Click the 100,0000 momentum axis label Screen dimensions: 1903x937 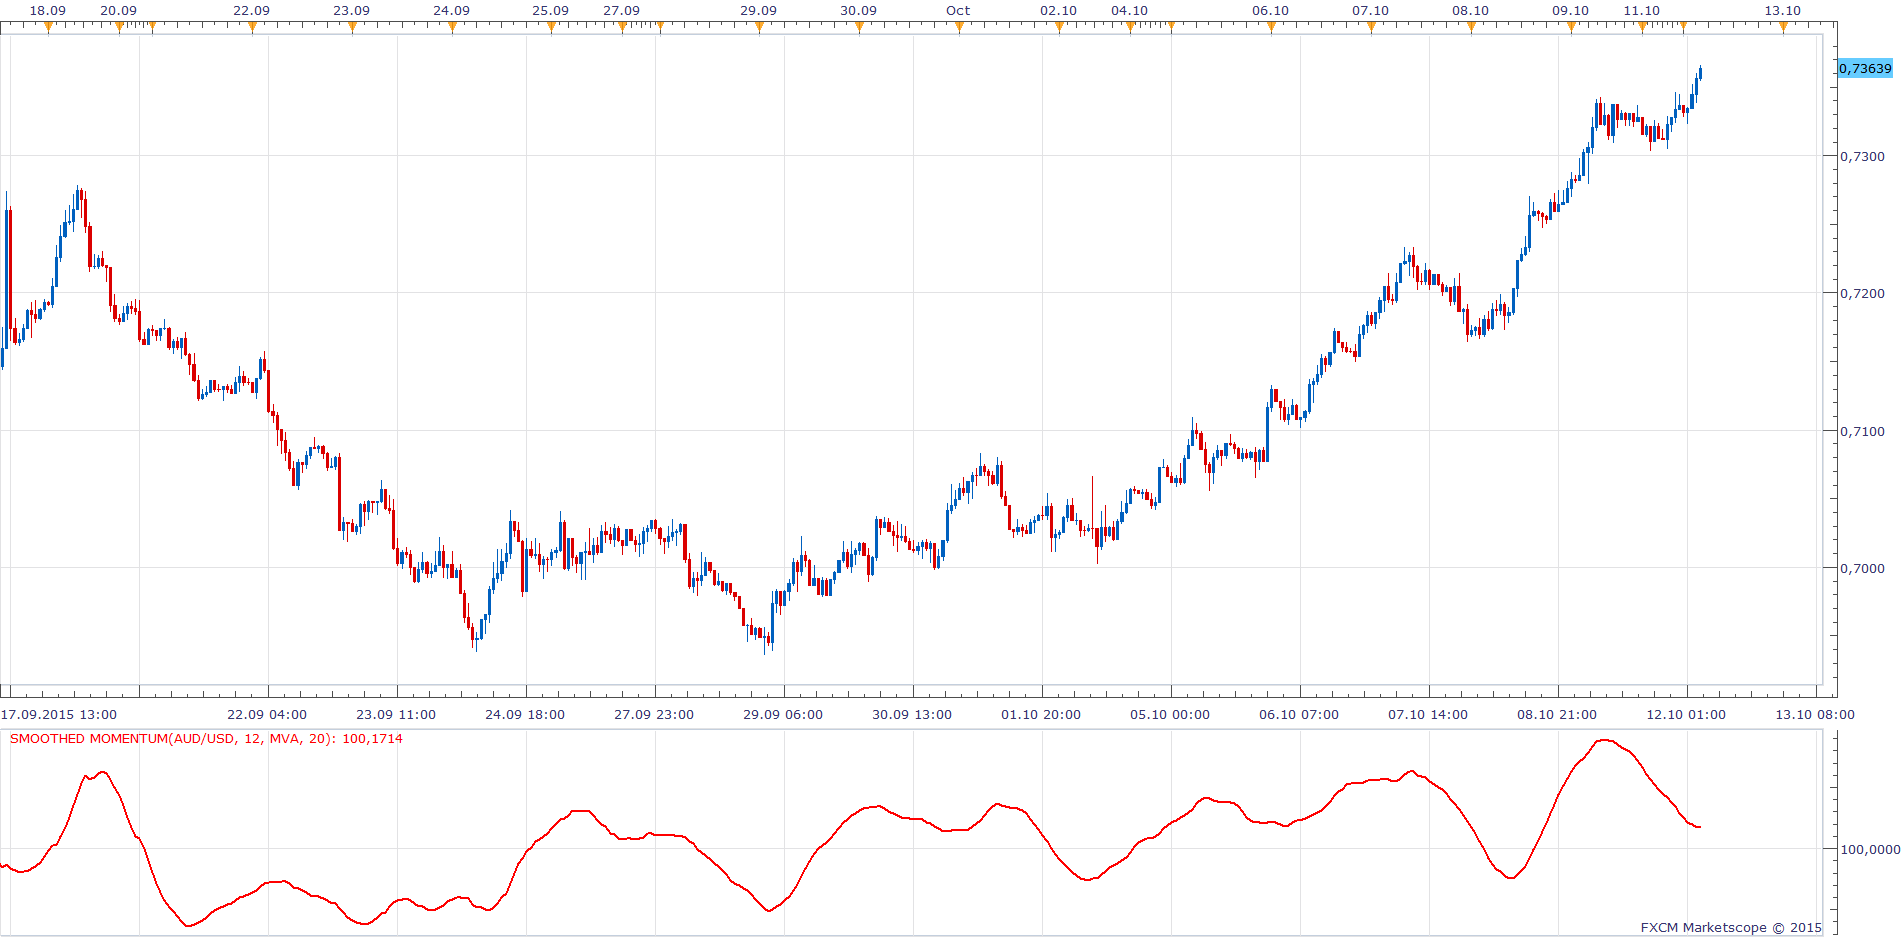point(1870,849)
